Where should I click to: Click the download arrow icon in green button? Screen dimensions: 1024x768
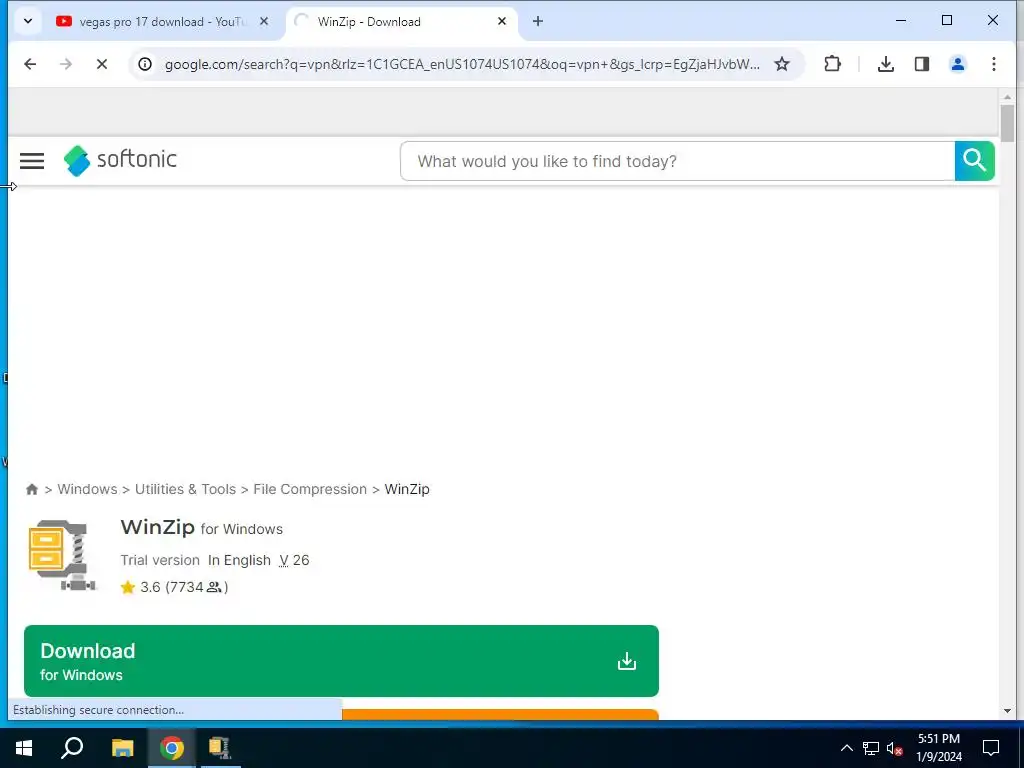point(626,661)
